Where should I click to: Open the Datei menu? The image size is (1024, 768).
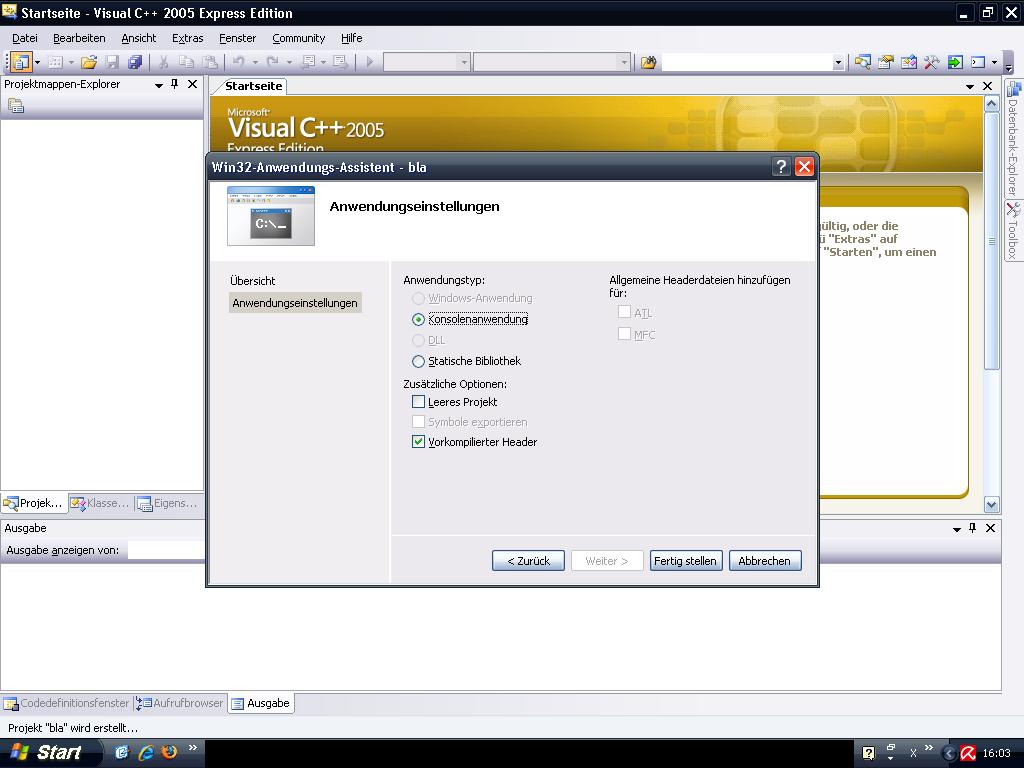[x=25, y=38]
